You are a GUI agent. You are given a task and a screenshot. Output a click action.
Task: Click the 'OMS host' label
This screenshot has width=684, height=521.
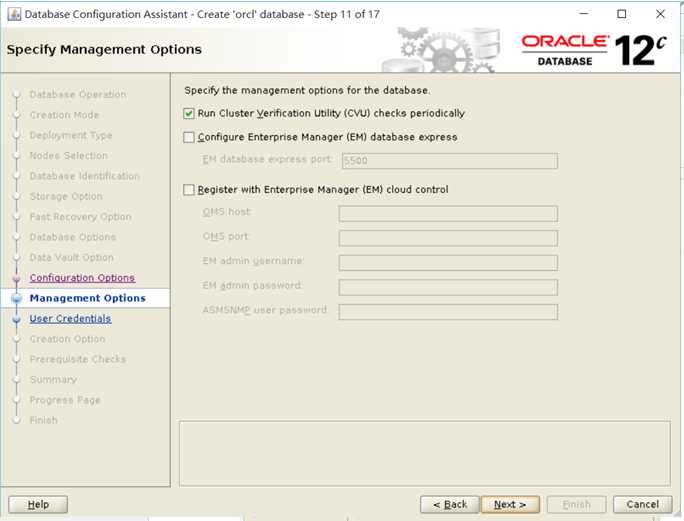pos(227,212)
